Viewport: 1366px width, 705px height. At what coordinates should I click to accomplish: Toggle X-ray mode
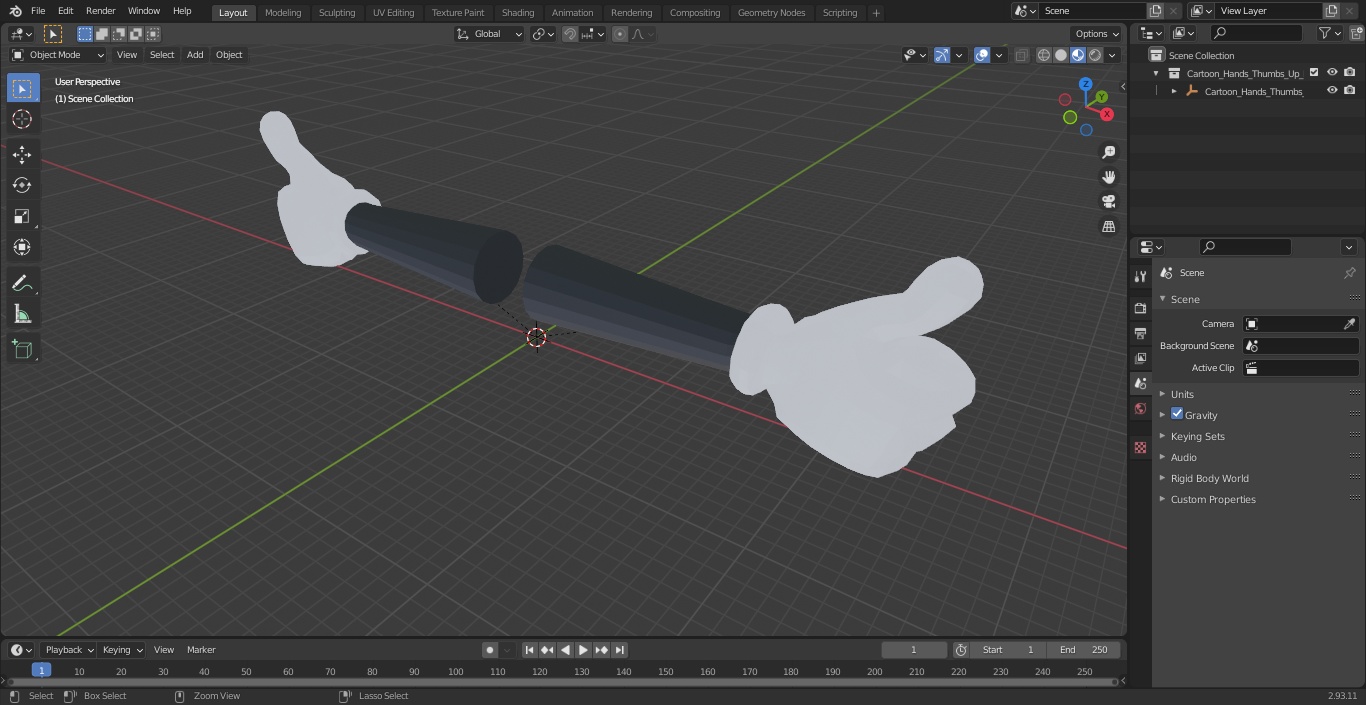pyautogui.click(x=1021, y=55)
